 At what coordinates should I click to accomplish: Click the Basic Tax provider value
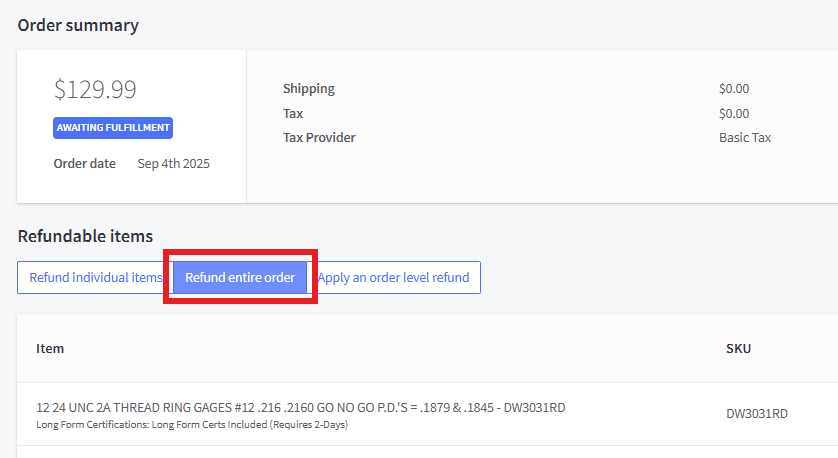point(744,138)
